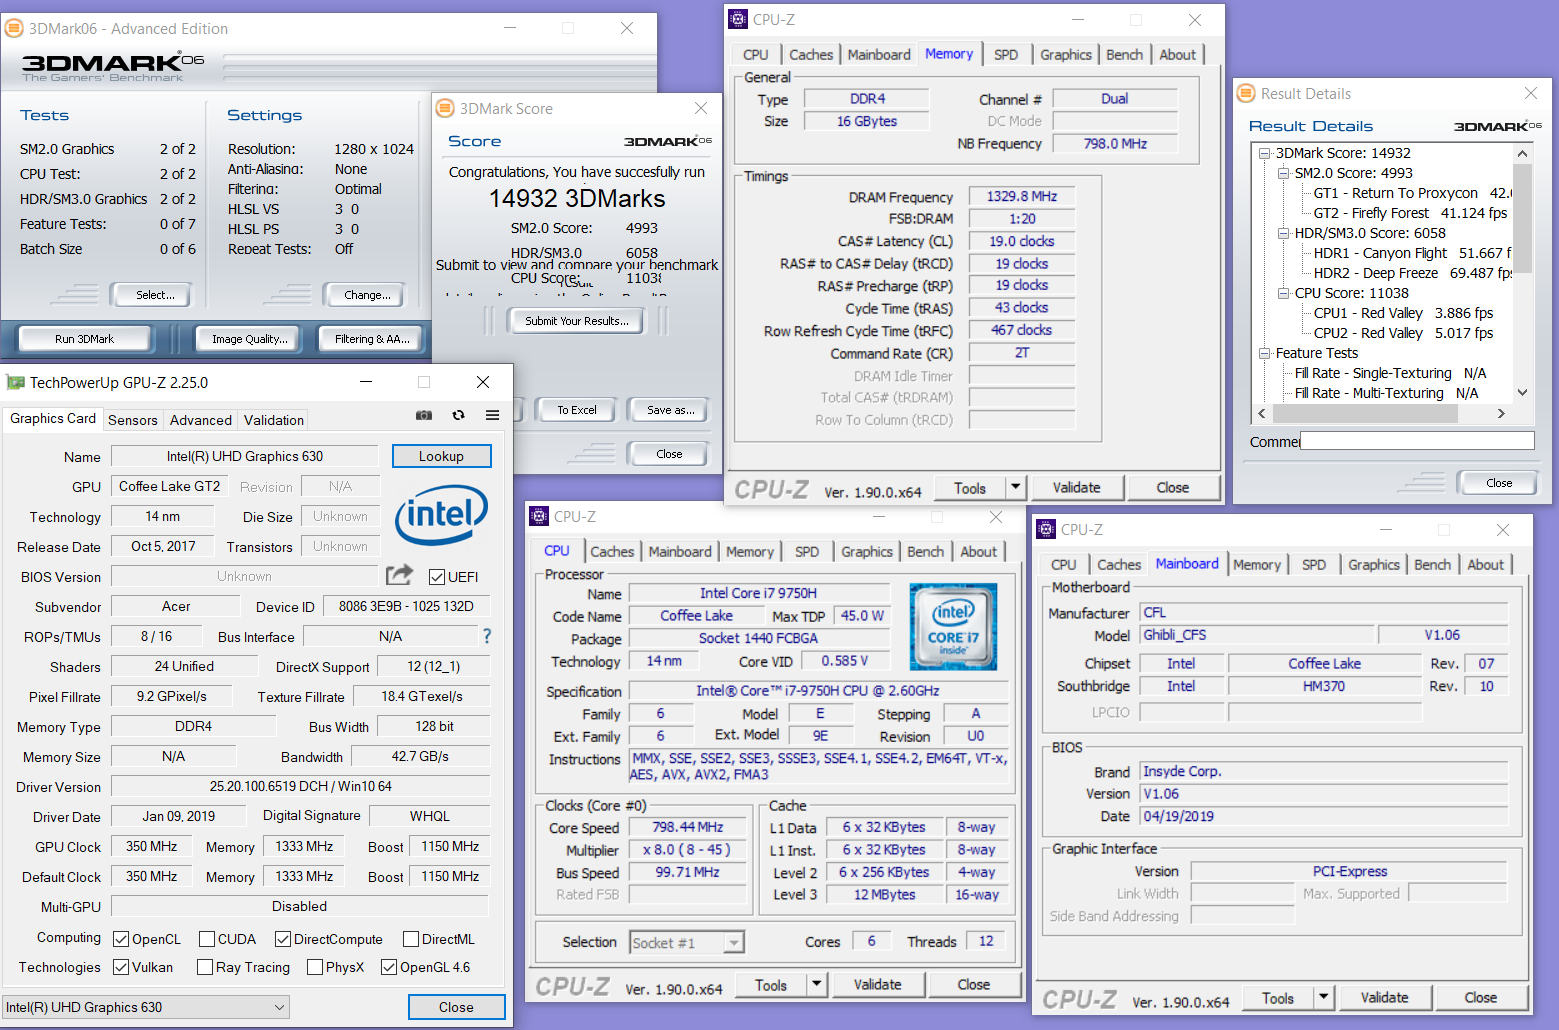Collapse the SM2.0 Score: 4993 tree node
This screenshot has width=1559, height=1030.
1284,173
